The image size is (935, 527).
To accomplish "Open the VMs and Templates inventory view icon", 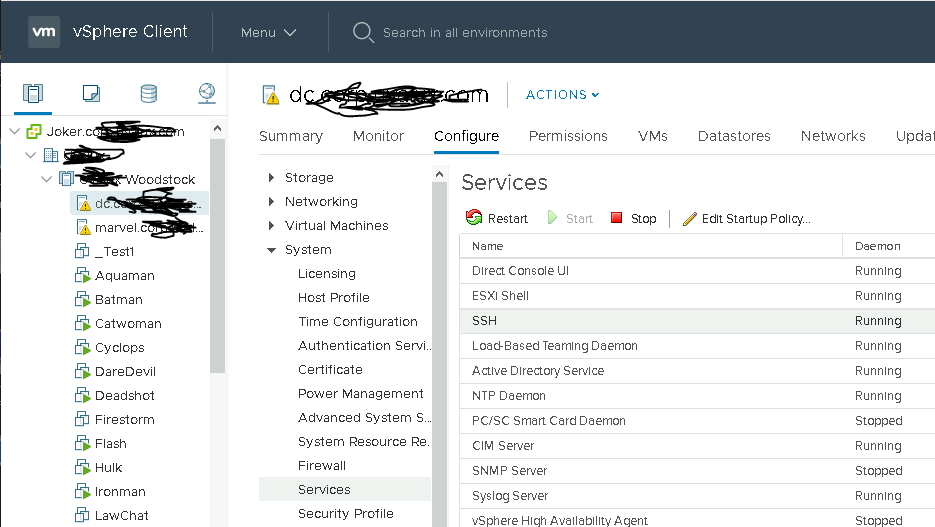I will (x=91, y=94).
